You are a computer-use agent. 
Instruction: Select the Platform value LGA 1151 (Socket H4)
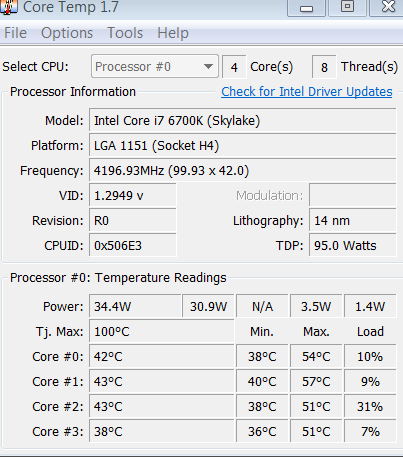point(243,145)
